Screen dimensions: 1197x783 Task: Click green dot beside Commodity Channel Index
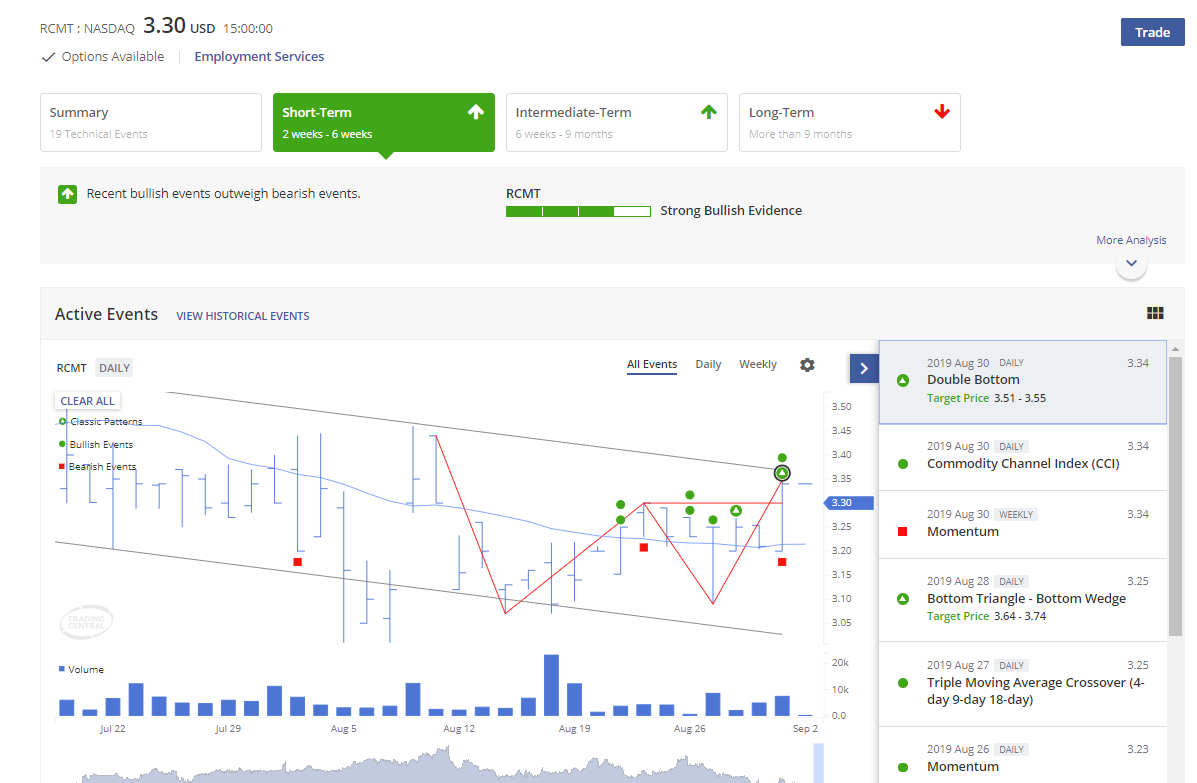[x=902, y=464]
